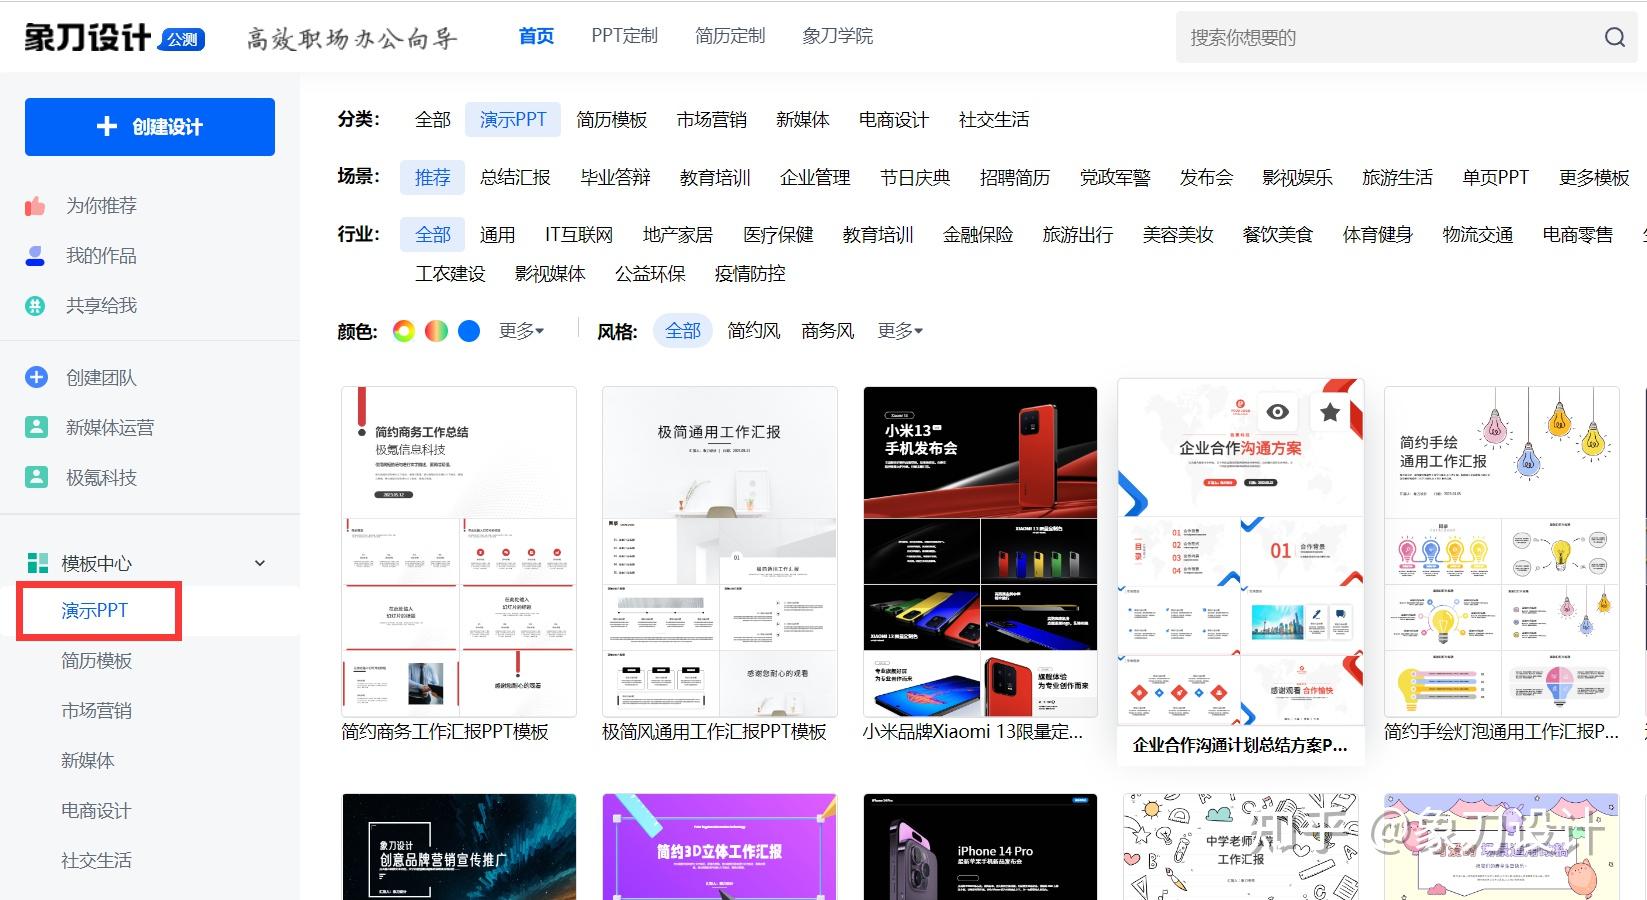Select 电商设计 category filter
This screenshot has width=1647, height=900.
coord(894,120)
